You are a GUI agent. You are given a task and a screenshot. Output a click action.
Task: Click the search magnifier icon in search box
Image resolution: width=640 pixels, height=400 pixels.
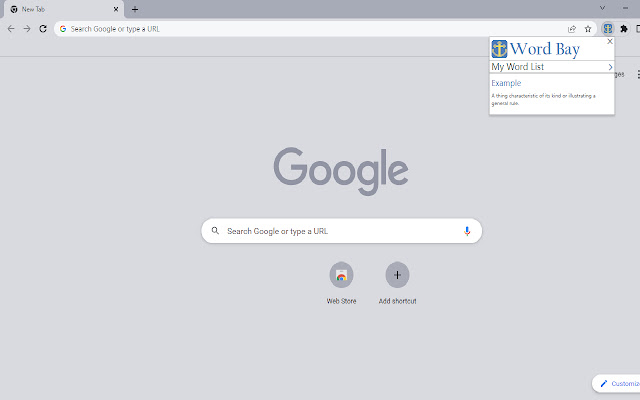coord(215,231)
